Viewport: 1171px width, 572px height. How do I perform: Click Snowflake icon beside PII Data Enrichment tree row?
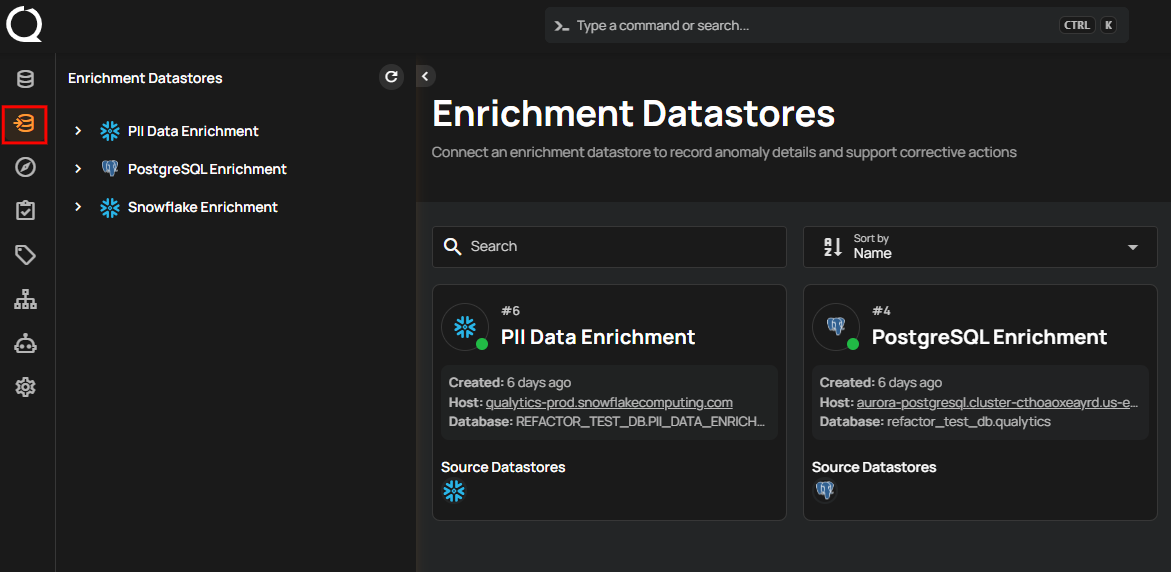[x=110, y=131]
